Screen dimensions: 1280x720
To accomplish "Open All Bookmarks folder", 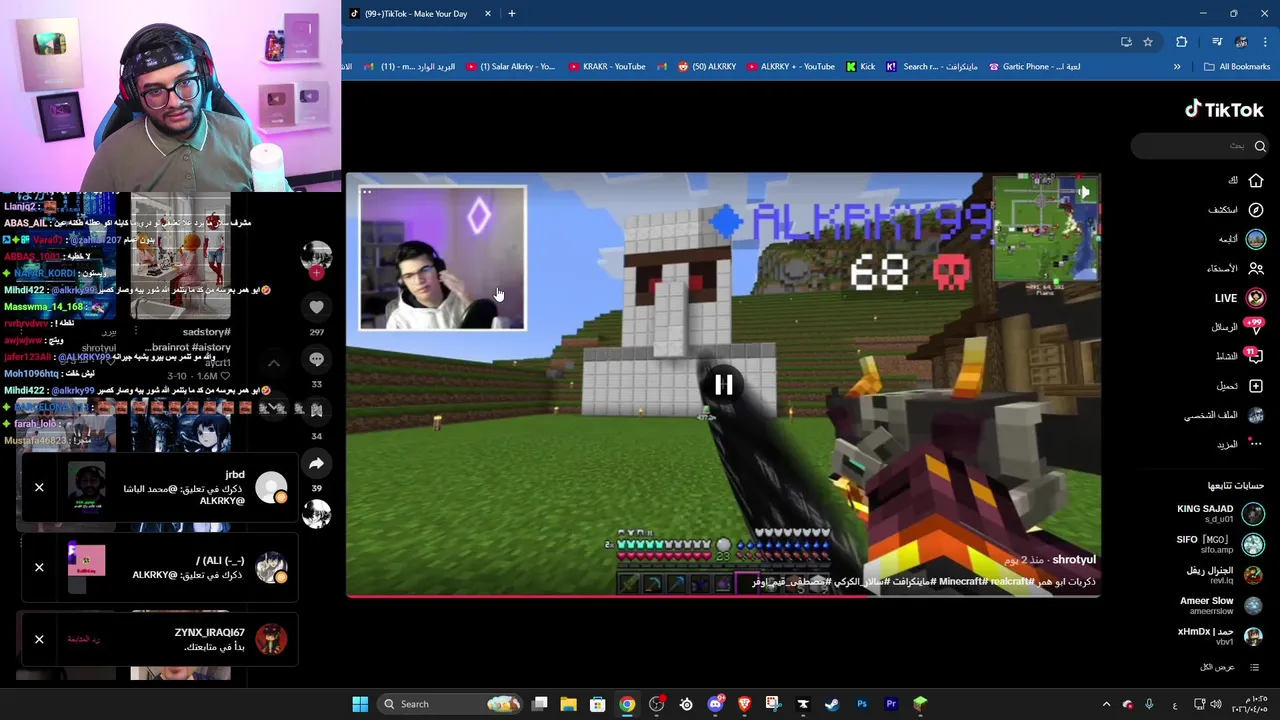I will coord(1237,67).
